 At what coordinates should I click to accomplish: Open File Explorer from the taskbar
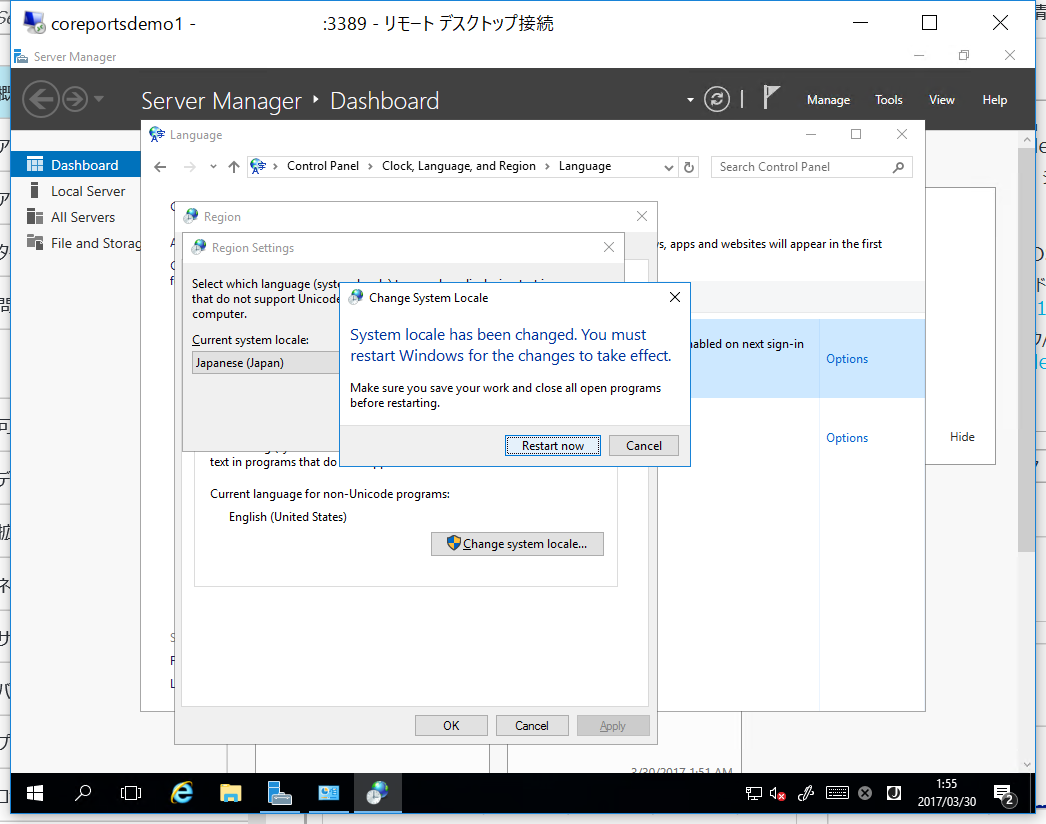pyautogui.click(x=231, y=793)
